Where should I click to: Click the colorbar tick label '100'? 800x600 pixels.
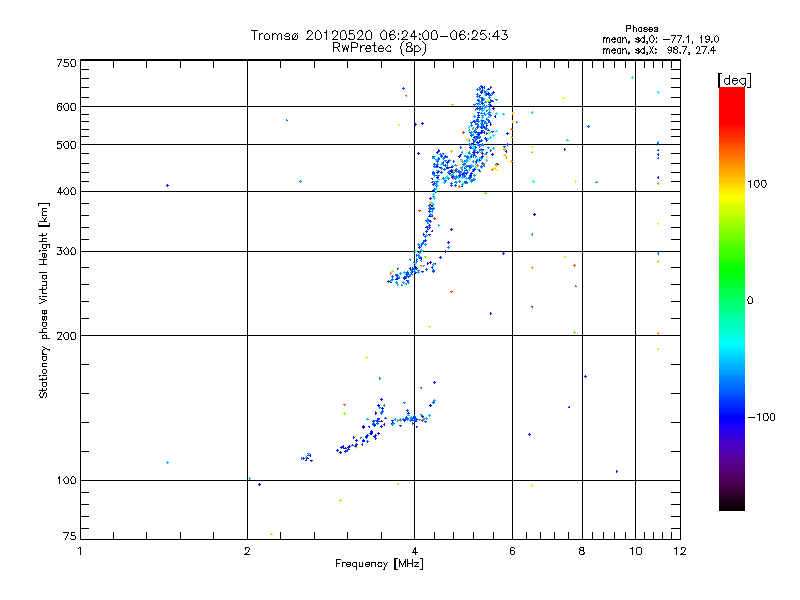(x=757, y=184)
